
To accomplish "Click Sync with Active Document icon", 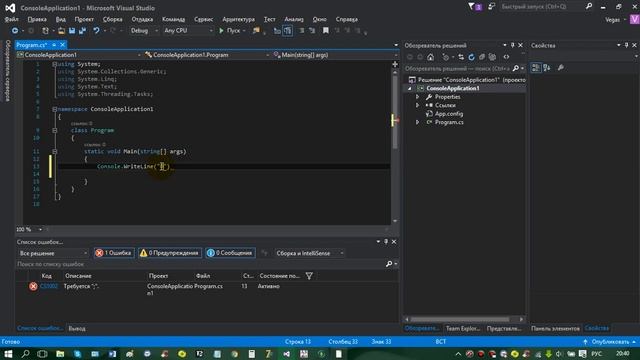I will [461, 57].
